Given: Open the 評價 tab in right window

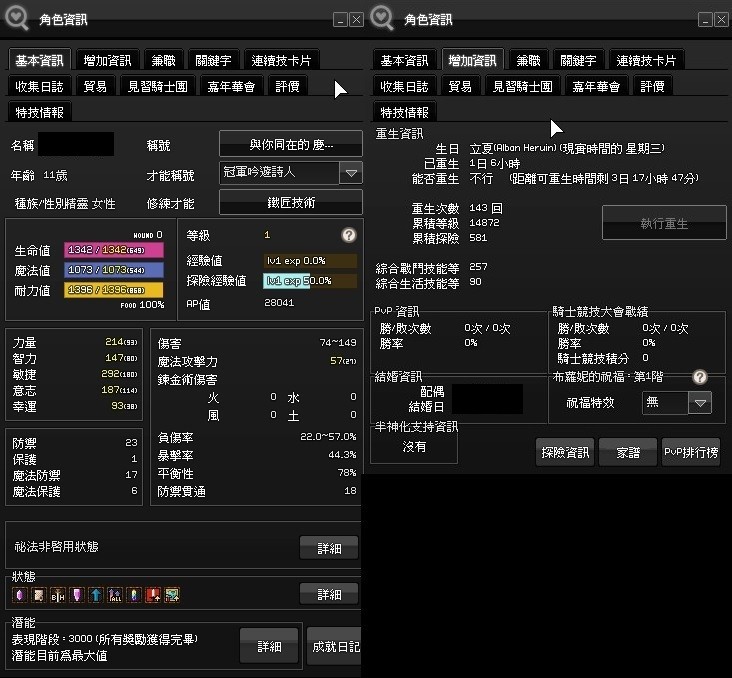Looking at the screenshot, I should [653, 86].
